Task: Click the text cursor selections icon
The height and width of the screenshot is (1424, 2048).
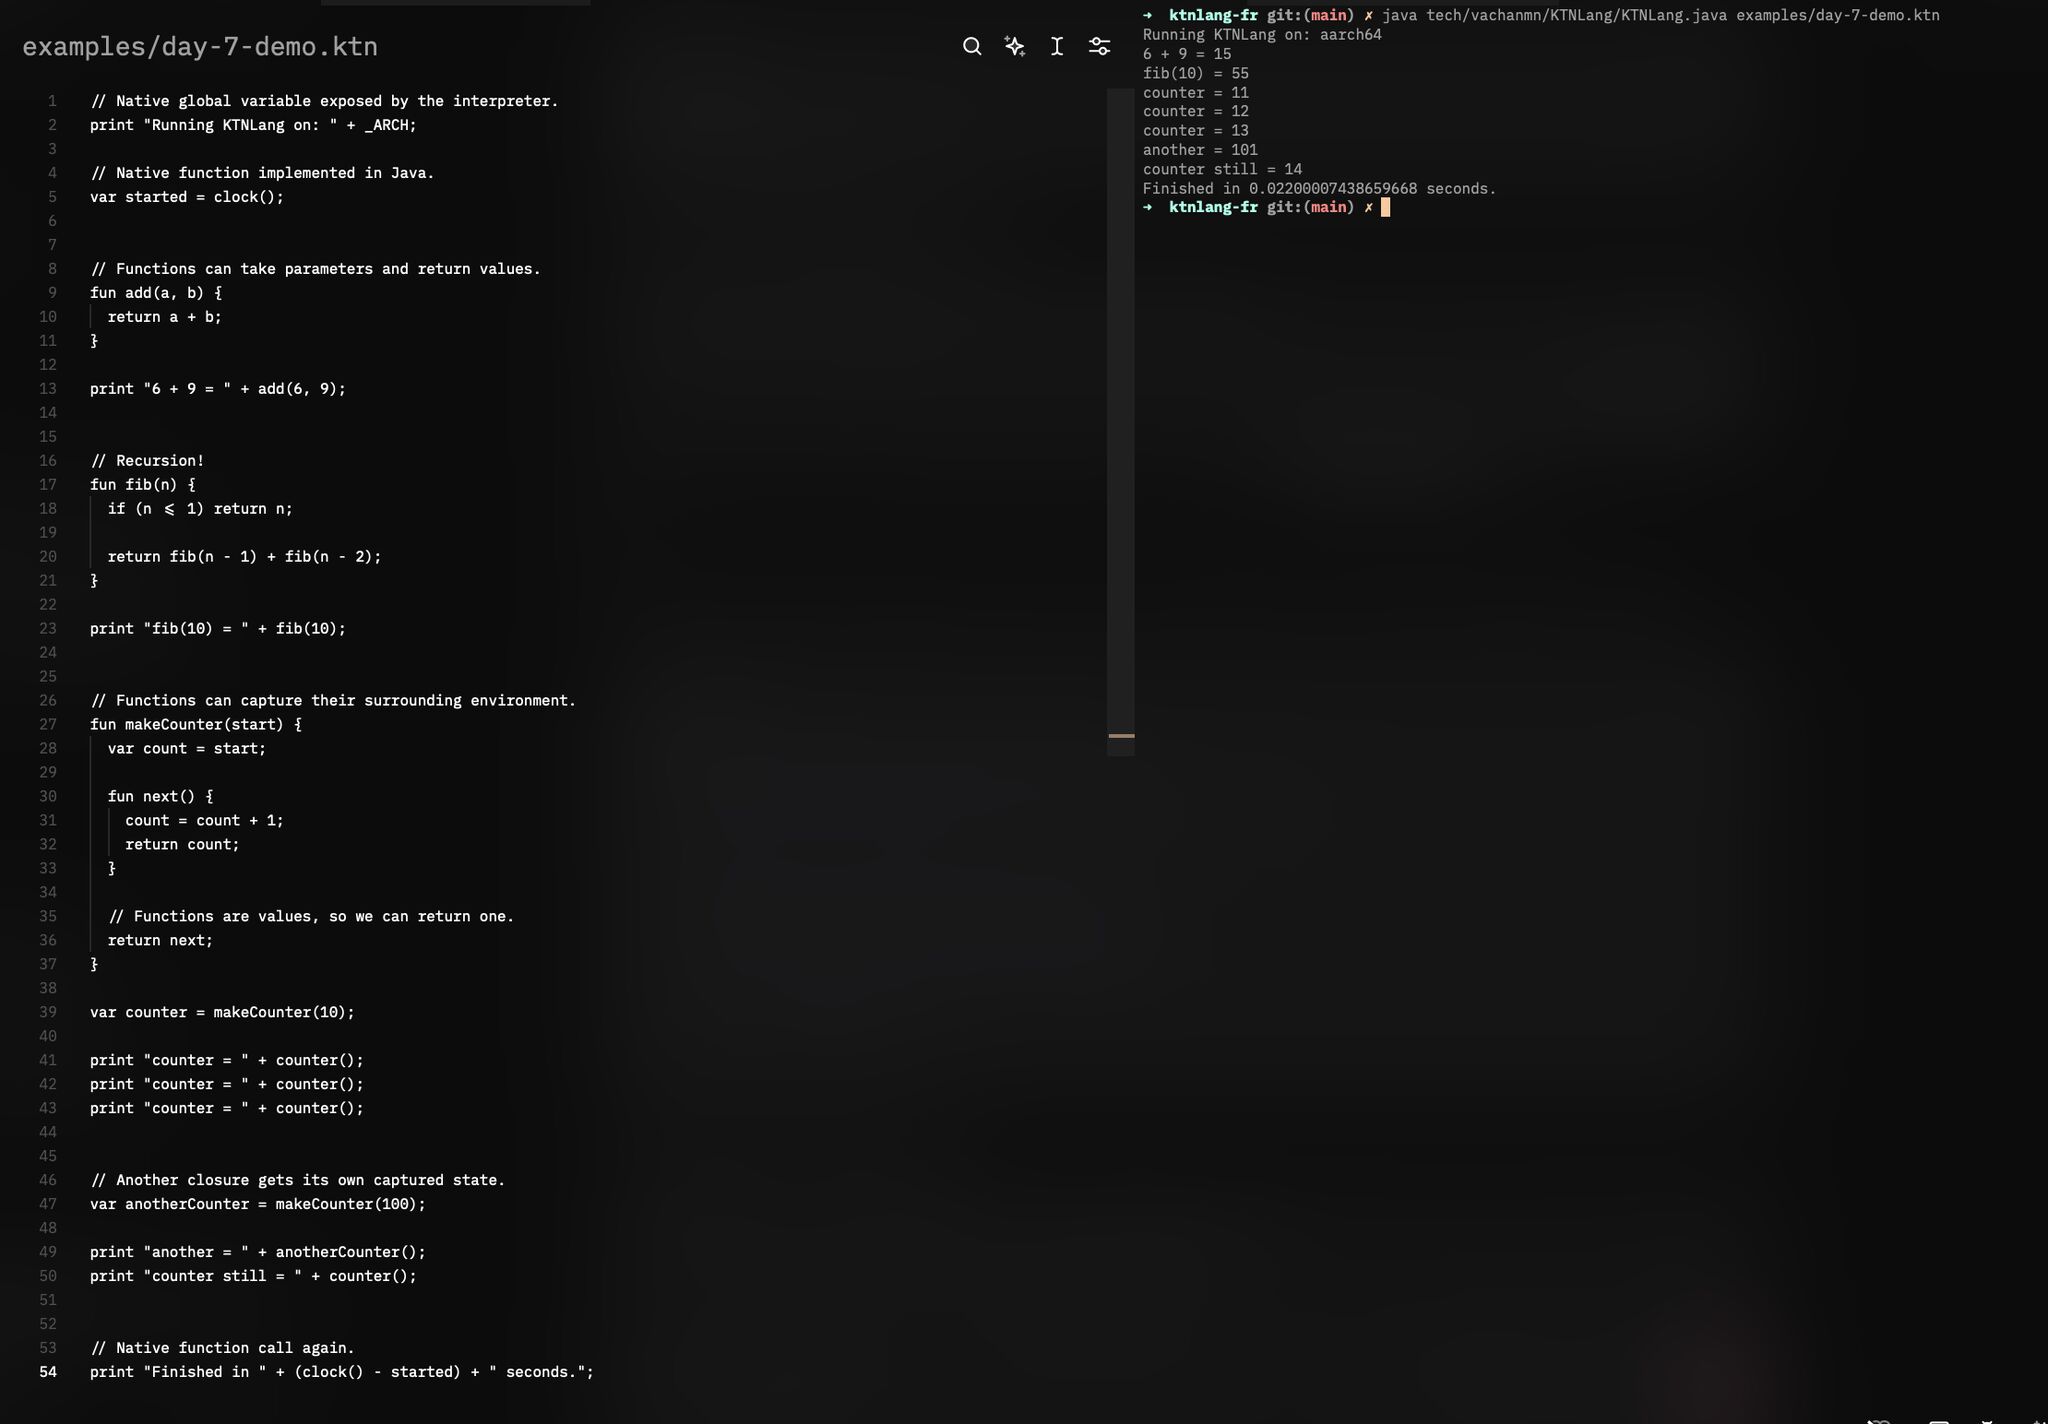Action: pyautogui.click(x=1057, y=46)
